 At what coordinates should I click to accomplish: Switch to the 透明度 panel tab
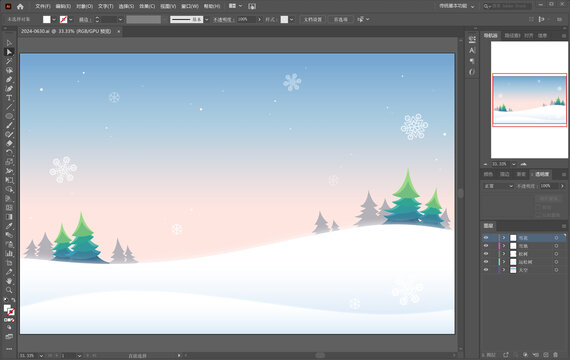(542, 174)
